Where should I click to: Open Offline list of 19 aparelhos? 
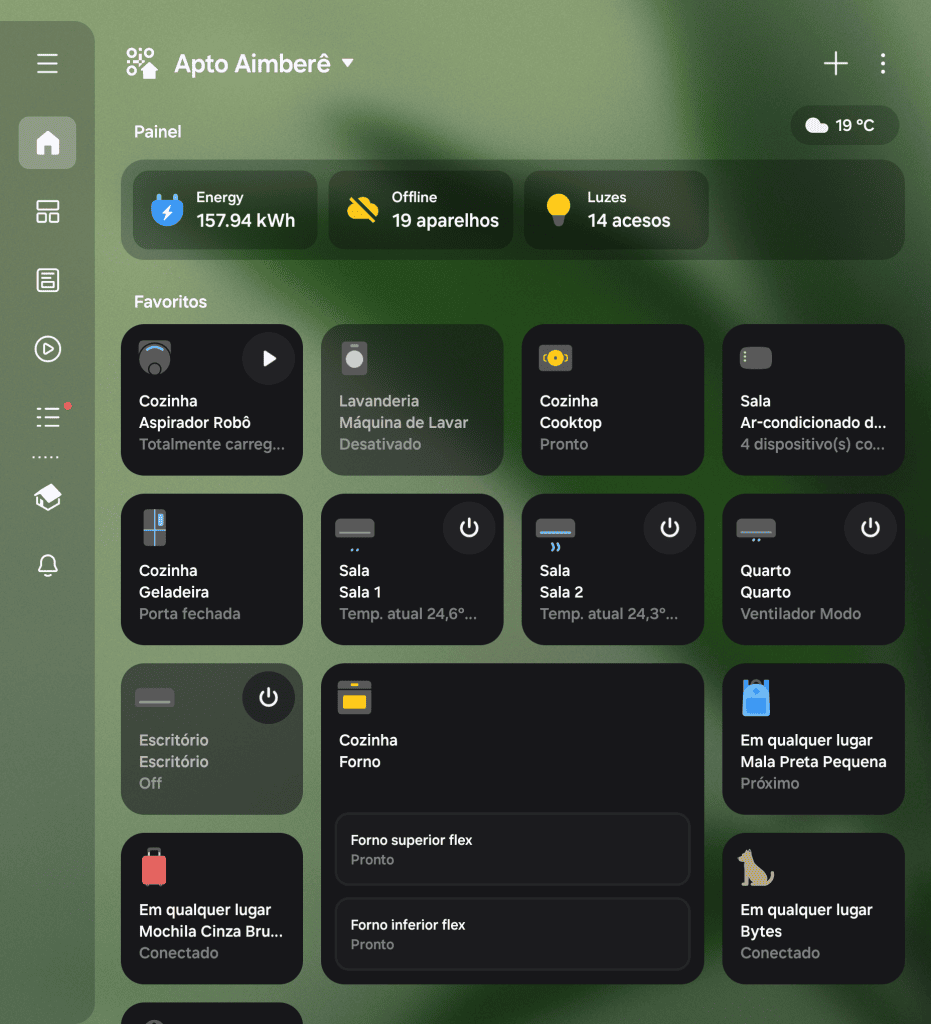tap(420, 209)
